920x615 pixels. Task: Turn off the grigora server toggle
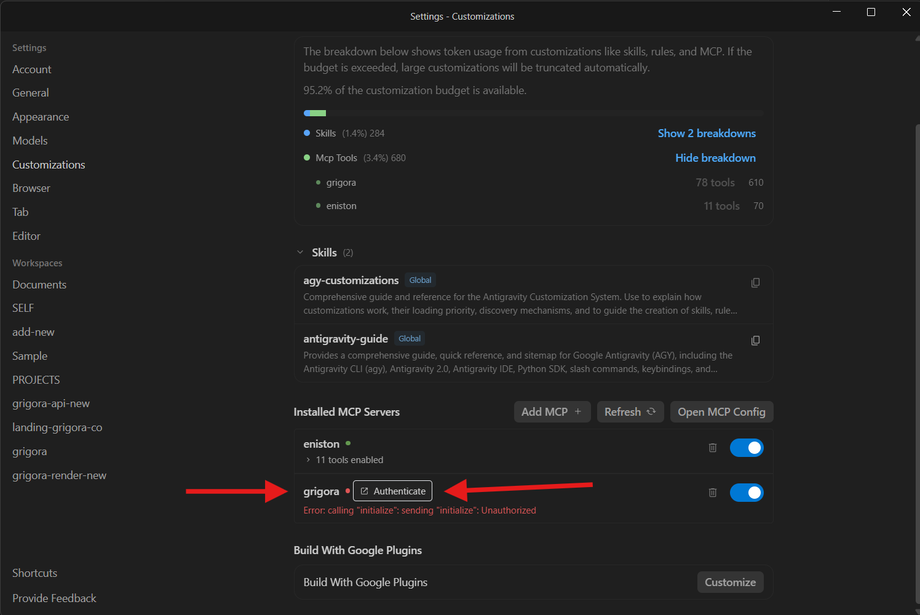(746, 492)
